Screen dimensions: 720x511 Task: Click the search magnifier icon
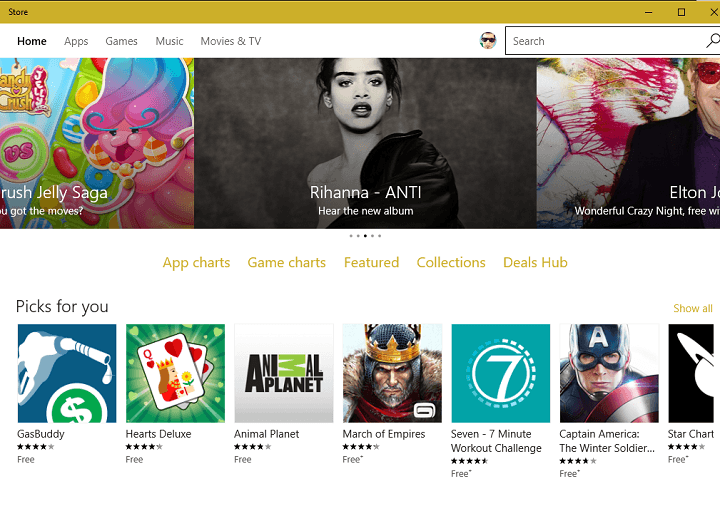click(x=713, y=41)
